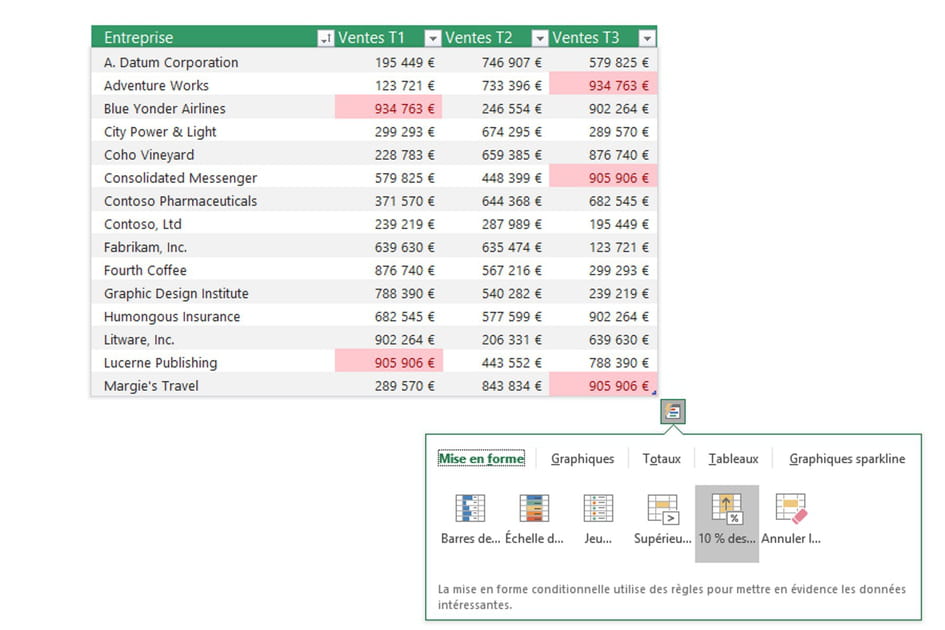This screenshot has width=945, height=630.
Task: Switch to the Tableaux tab
Action: 733,458
